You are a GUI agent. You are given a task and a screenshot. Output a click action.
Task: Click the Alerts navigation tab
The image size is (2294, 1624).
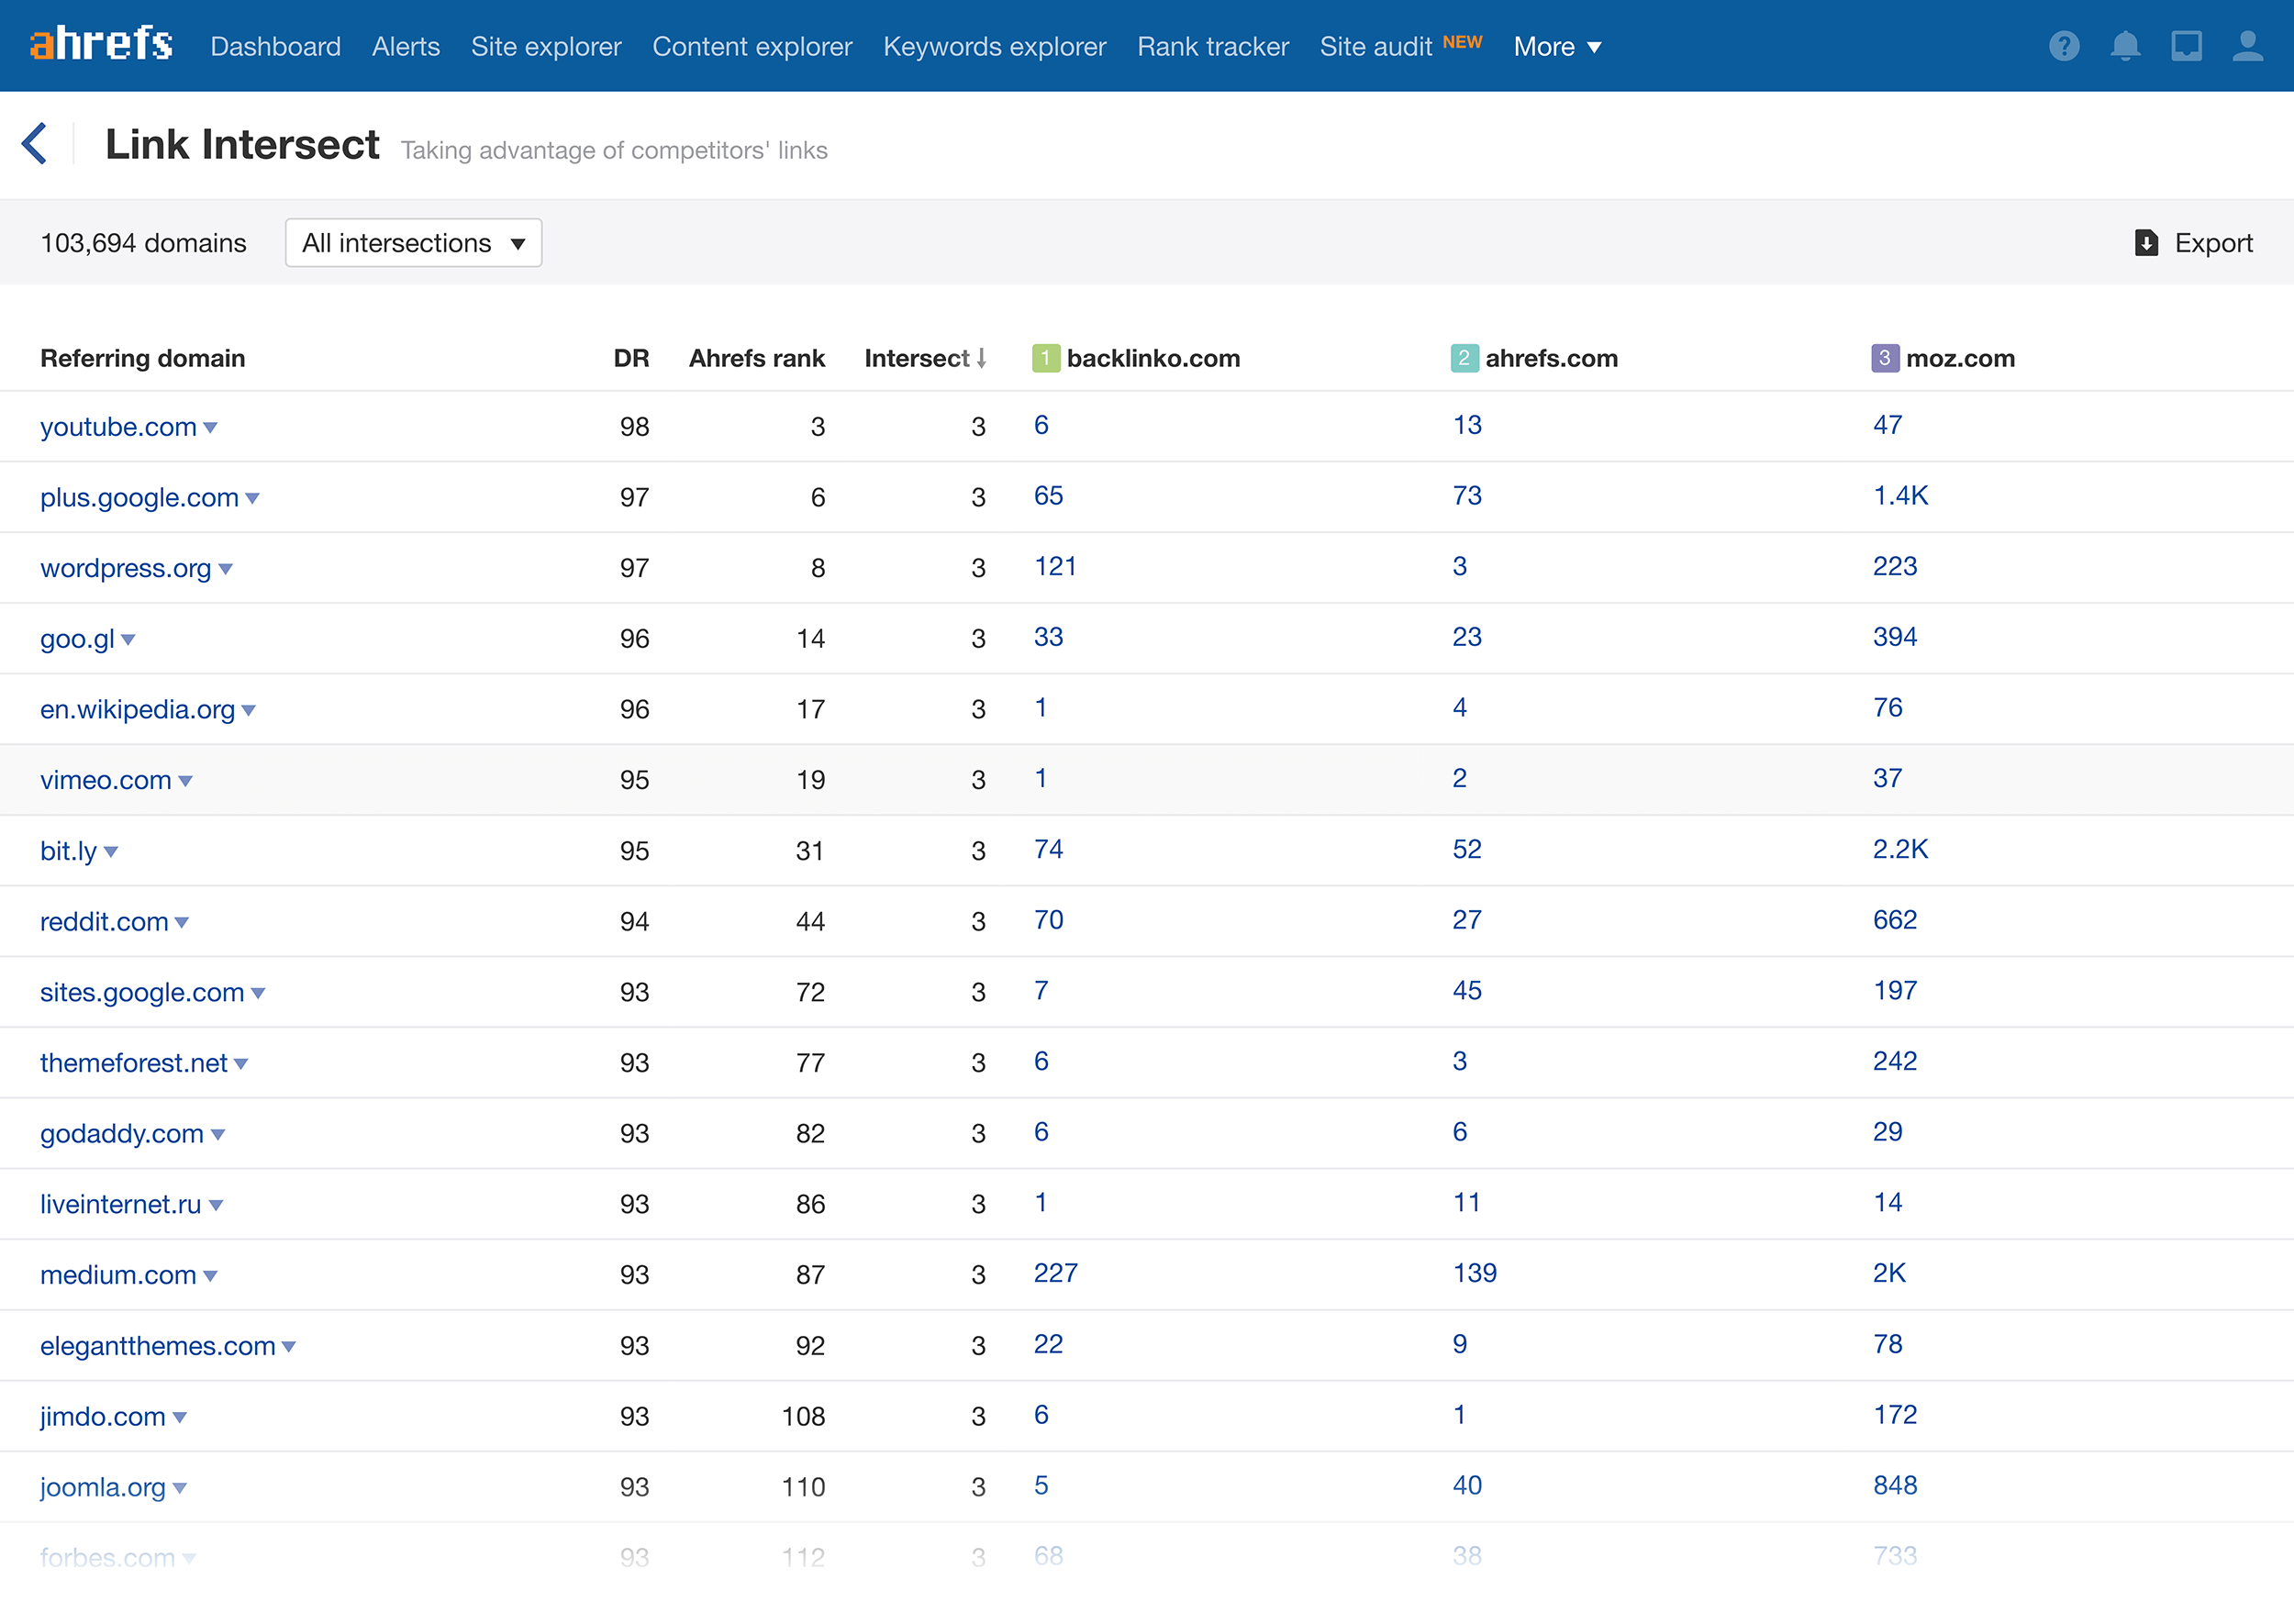[x=406, y=48]
